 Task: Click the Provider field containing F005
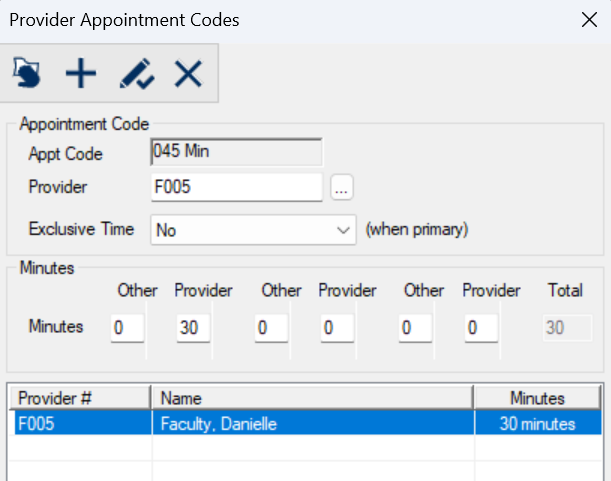pyautogui.click(x=236, y=187)
